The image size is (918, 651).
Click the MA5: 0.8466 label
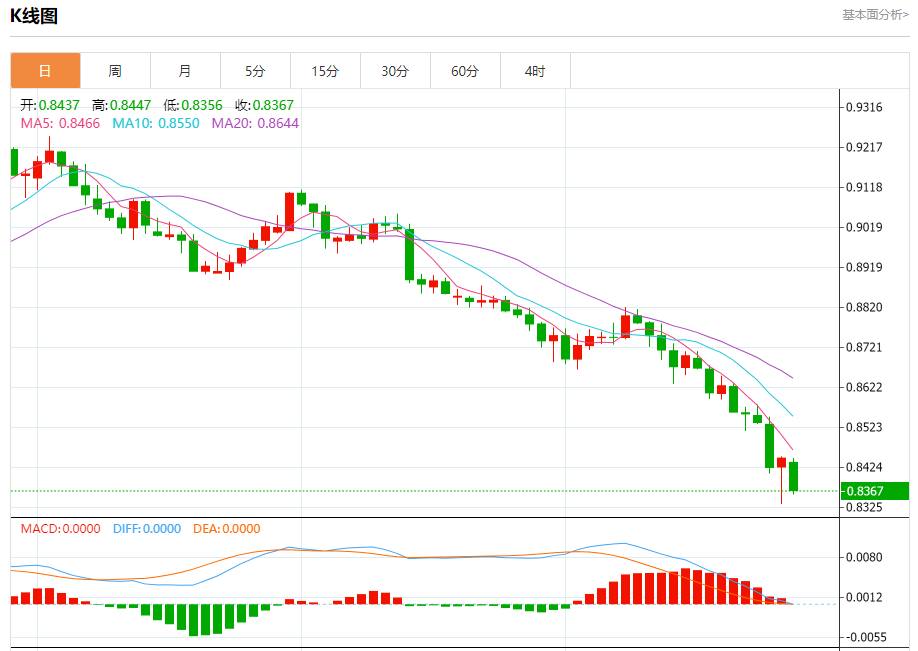pyautogui.click(x=60, y=124)
